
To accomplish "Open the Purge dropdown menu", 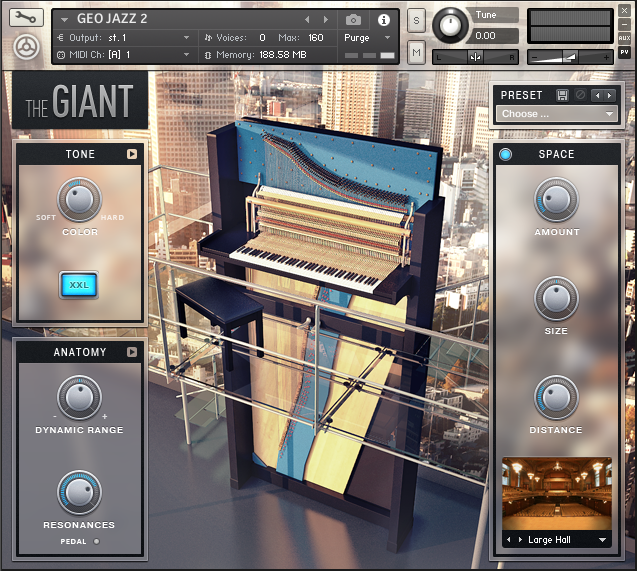I will (x=367, y=38).
